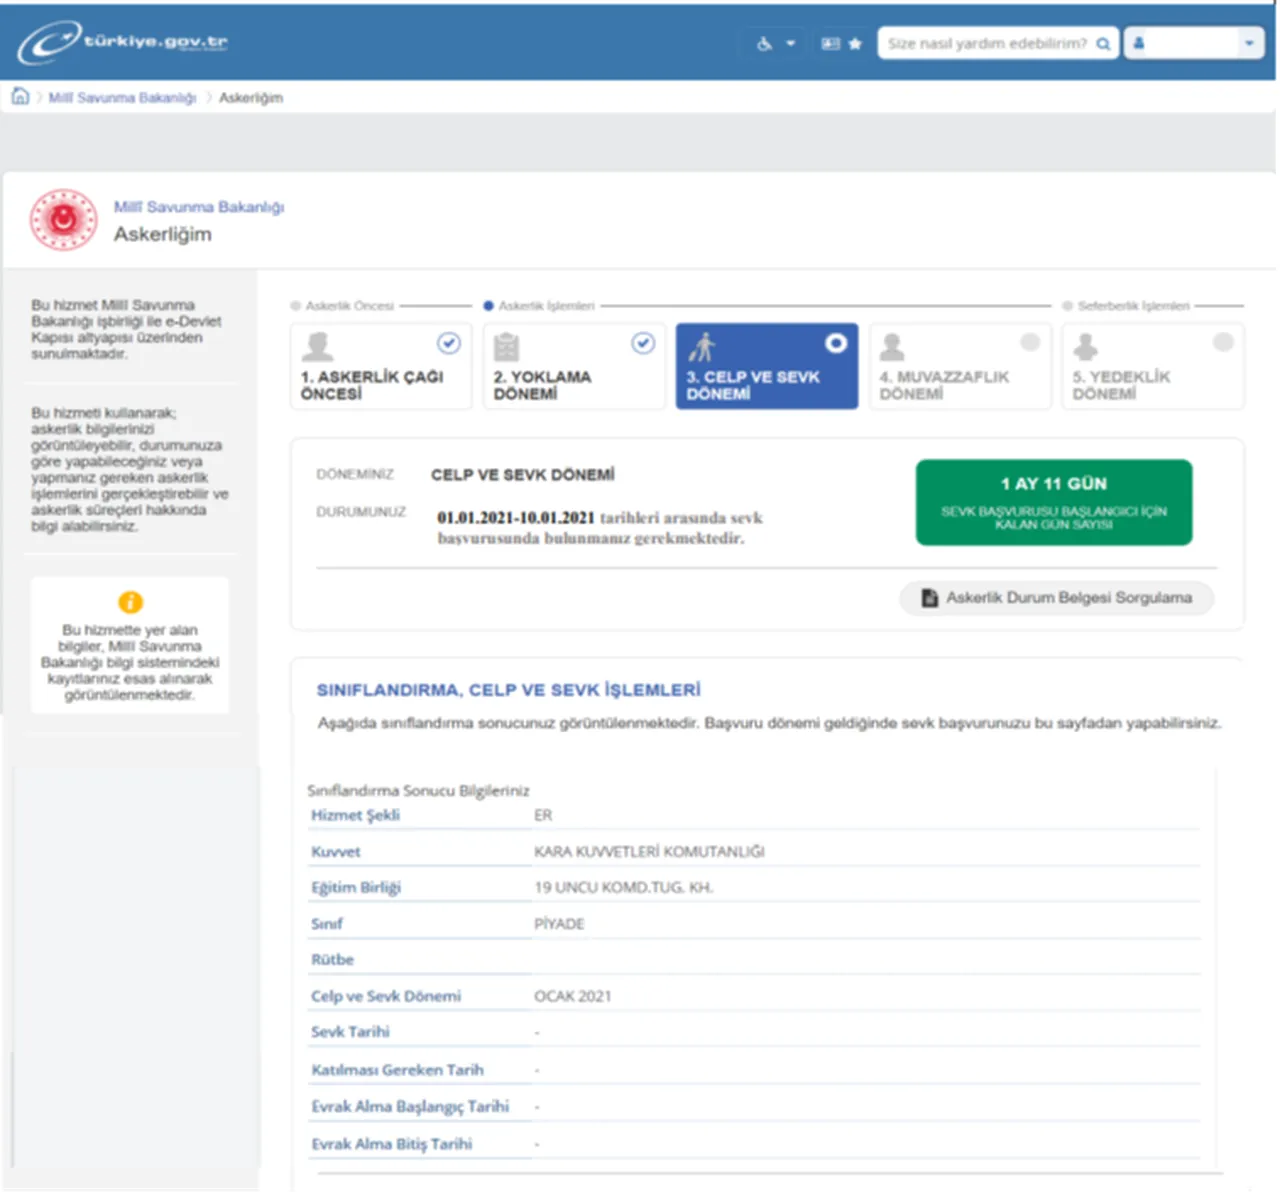This screenshot has width=1280, height=1192.
Task: Click the document icon beside Askerlik Durum Belgesi
Action: [x=929, y=598]
